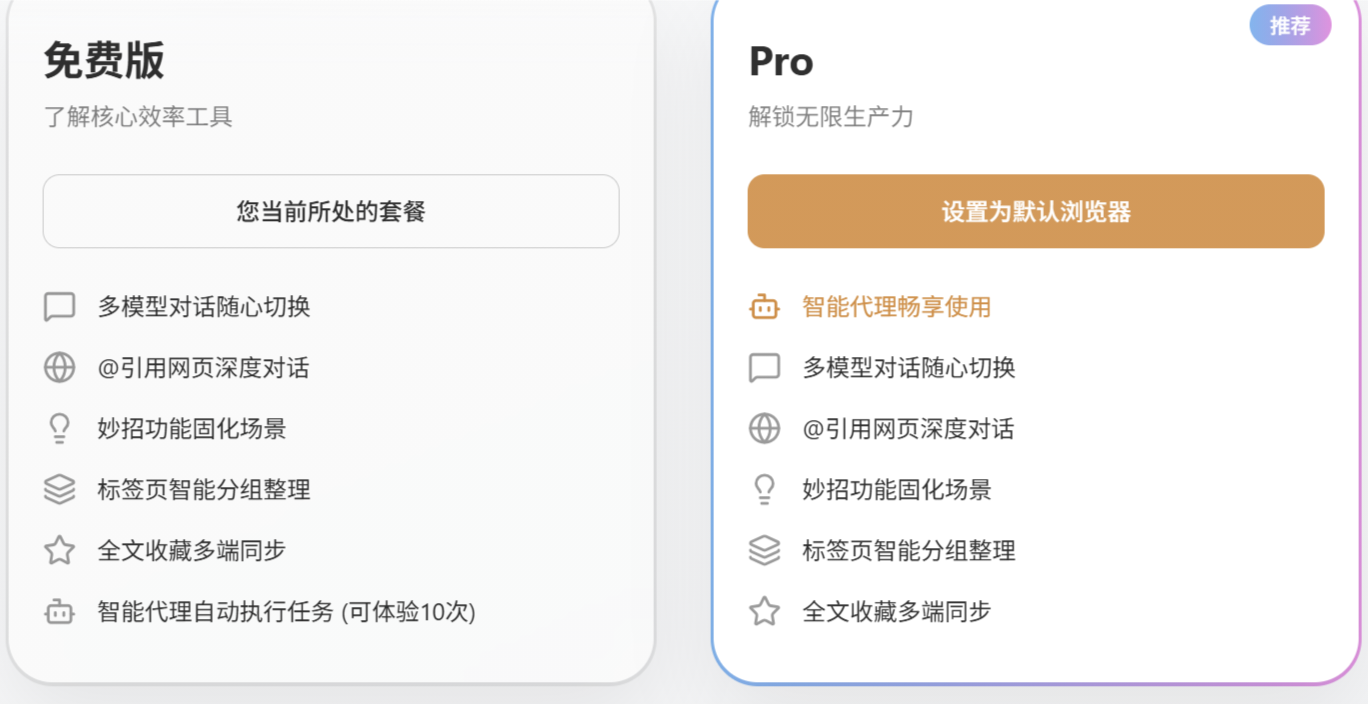Click the star icon in the 免费版 list
1368x704 pixels.
60,551
